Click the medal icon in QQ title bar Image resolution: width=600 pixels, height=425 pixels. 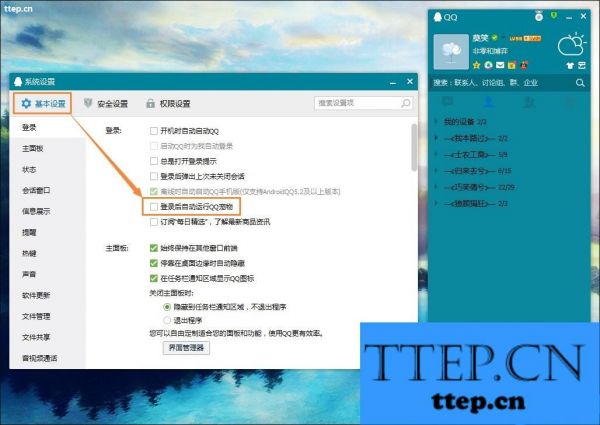(539, 16)
